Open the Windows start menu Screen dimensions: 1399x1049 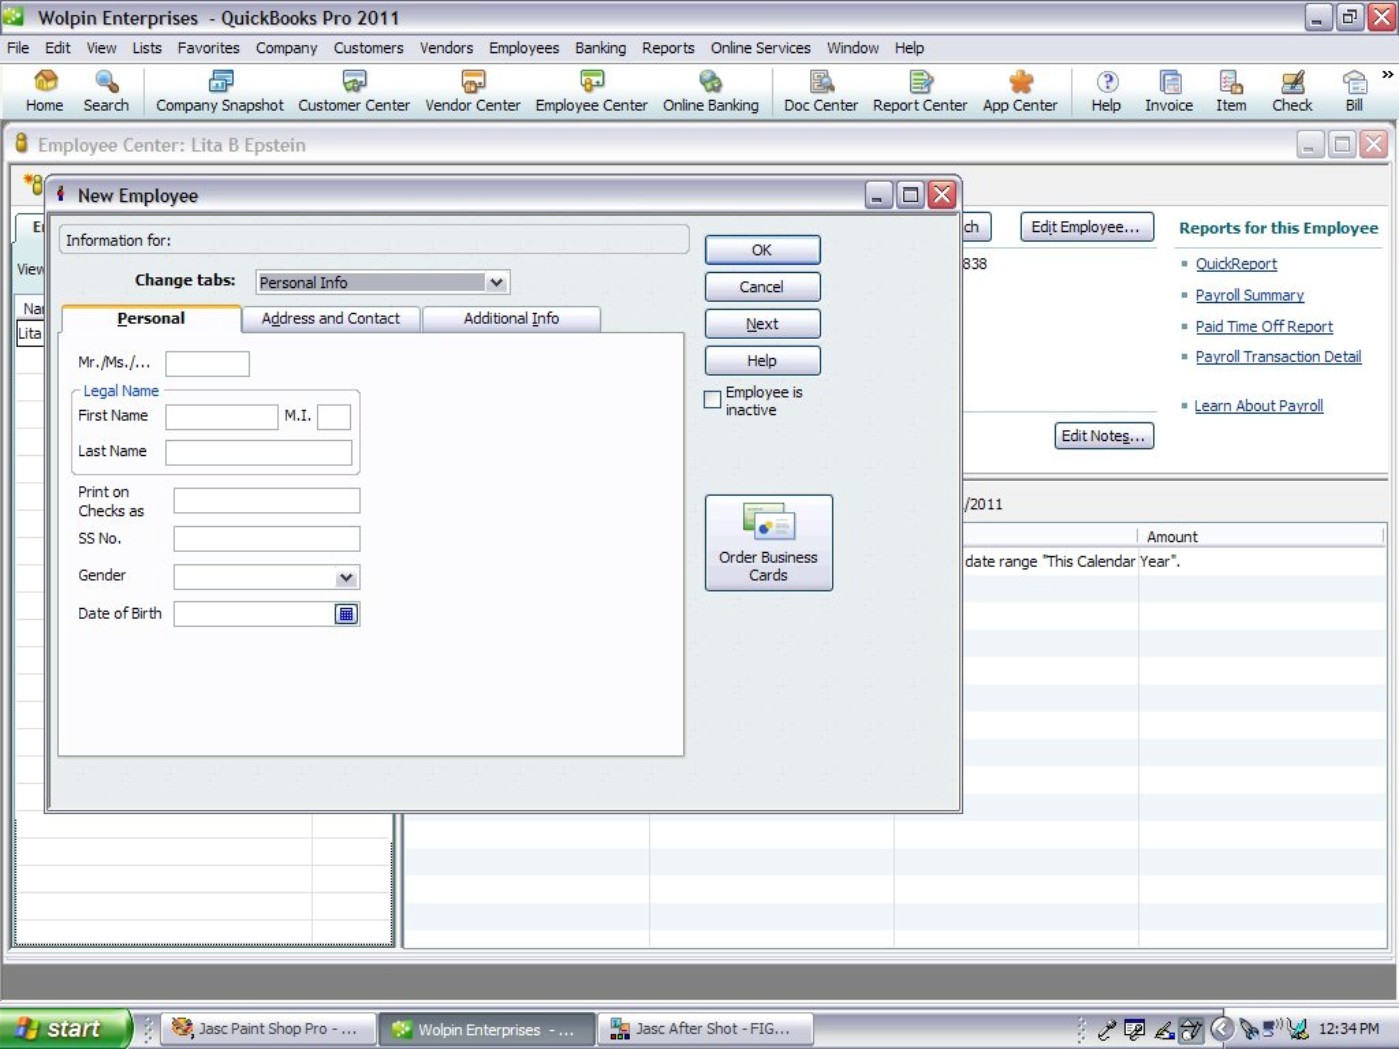pos(66,1028)
